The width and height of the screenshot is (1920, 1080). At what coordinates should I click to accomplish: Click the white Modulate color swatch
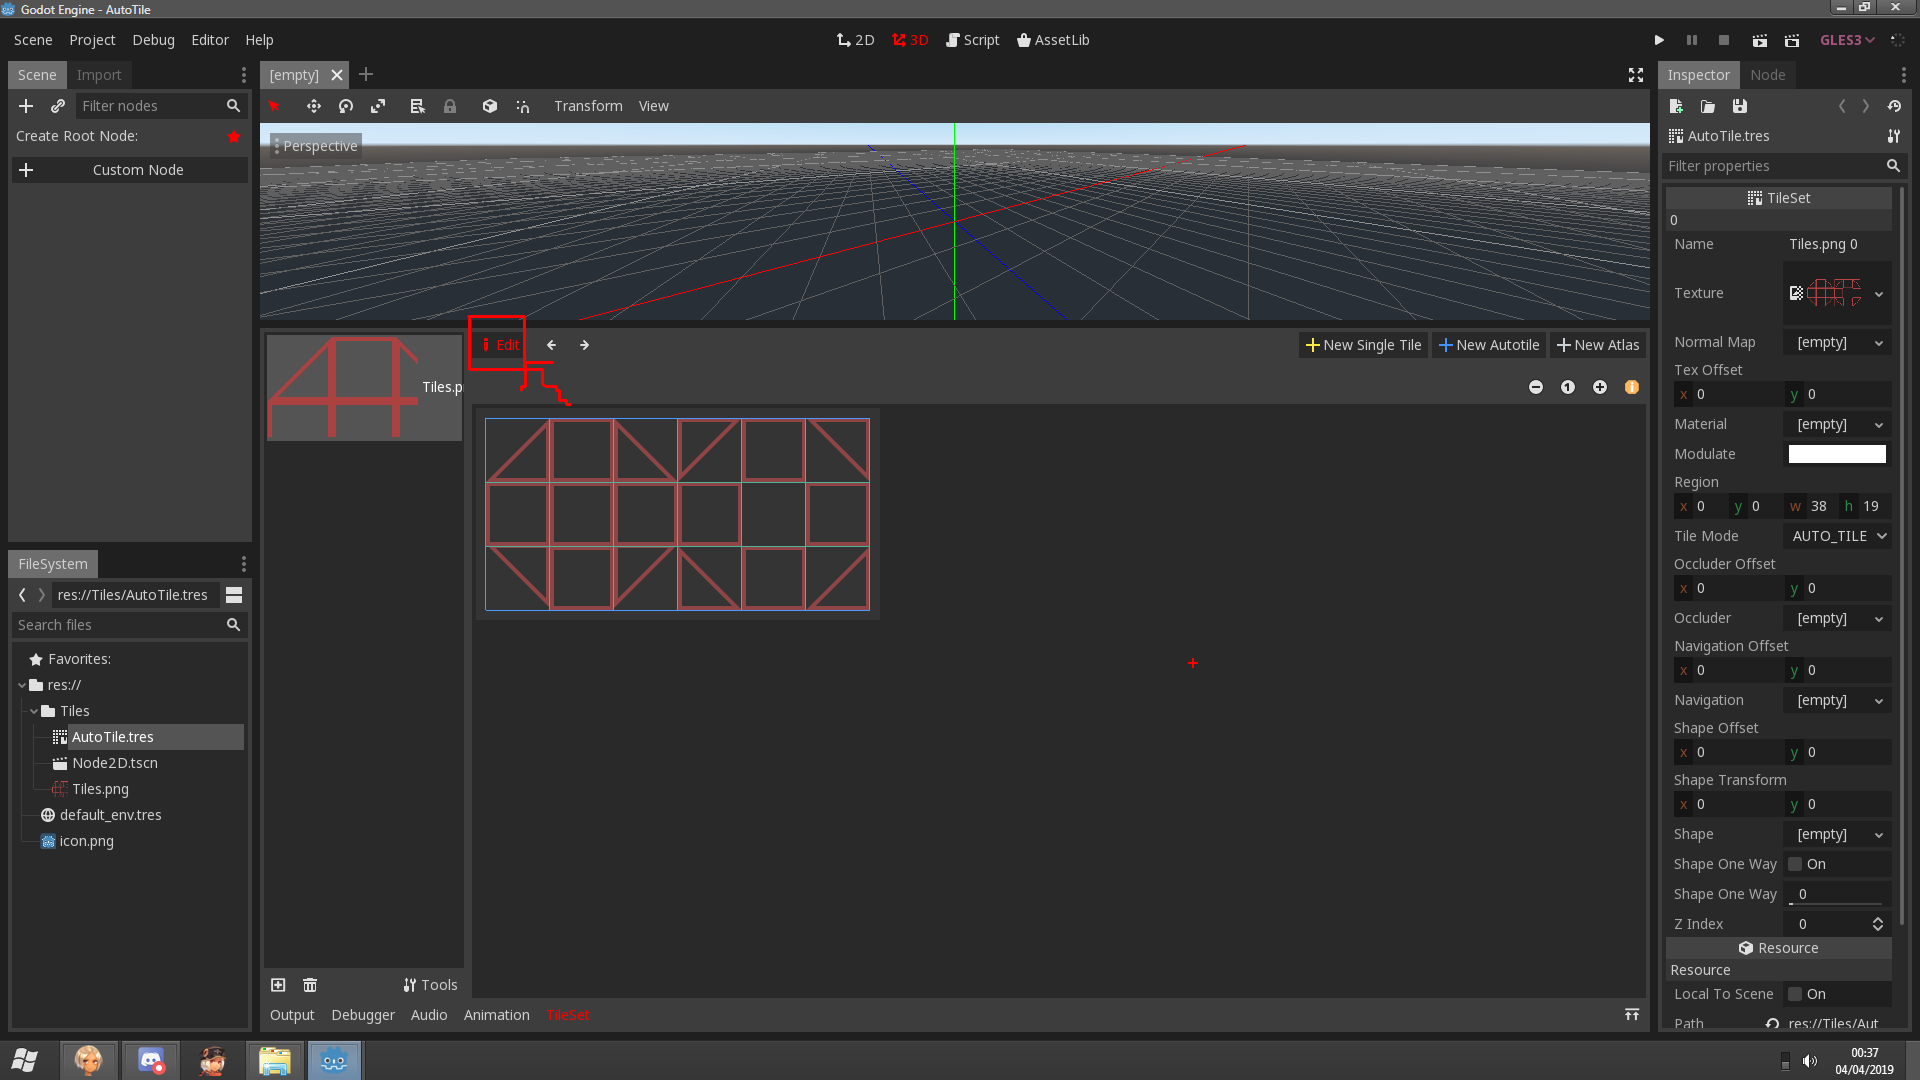[1837, 454]
